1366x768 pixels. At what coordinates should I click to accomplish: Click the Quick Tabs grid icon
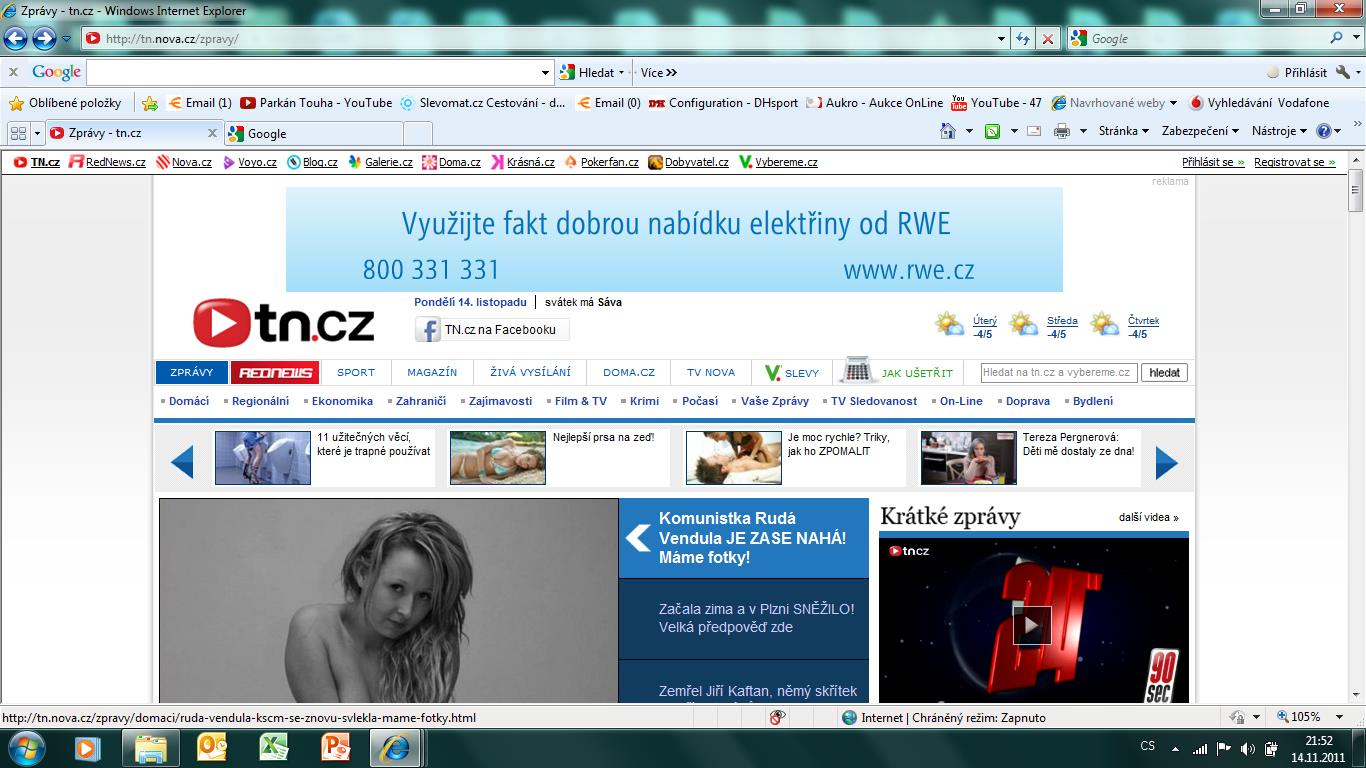[18, 132]
